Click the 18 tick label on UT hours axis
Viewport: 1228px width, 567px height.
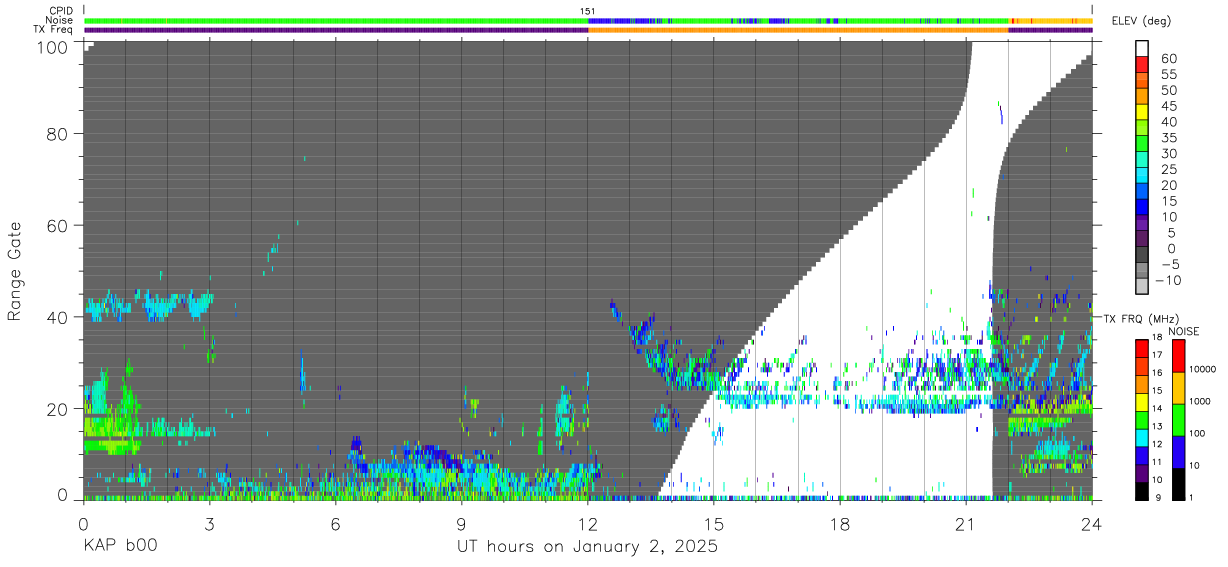[840, 523]
